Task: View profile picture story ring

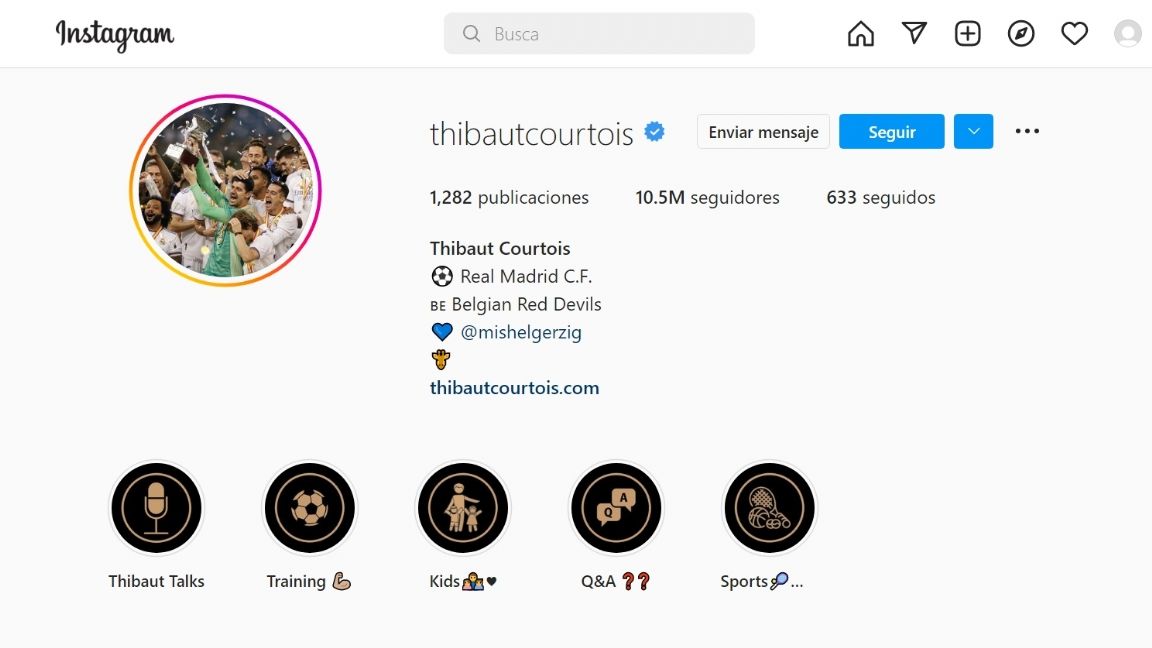Action: click(226, 190)
